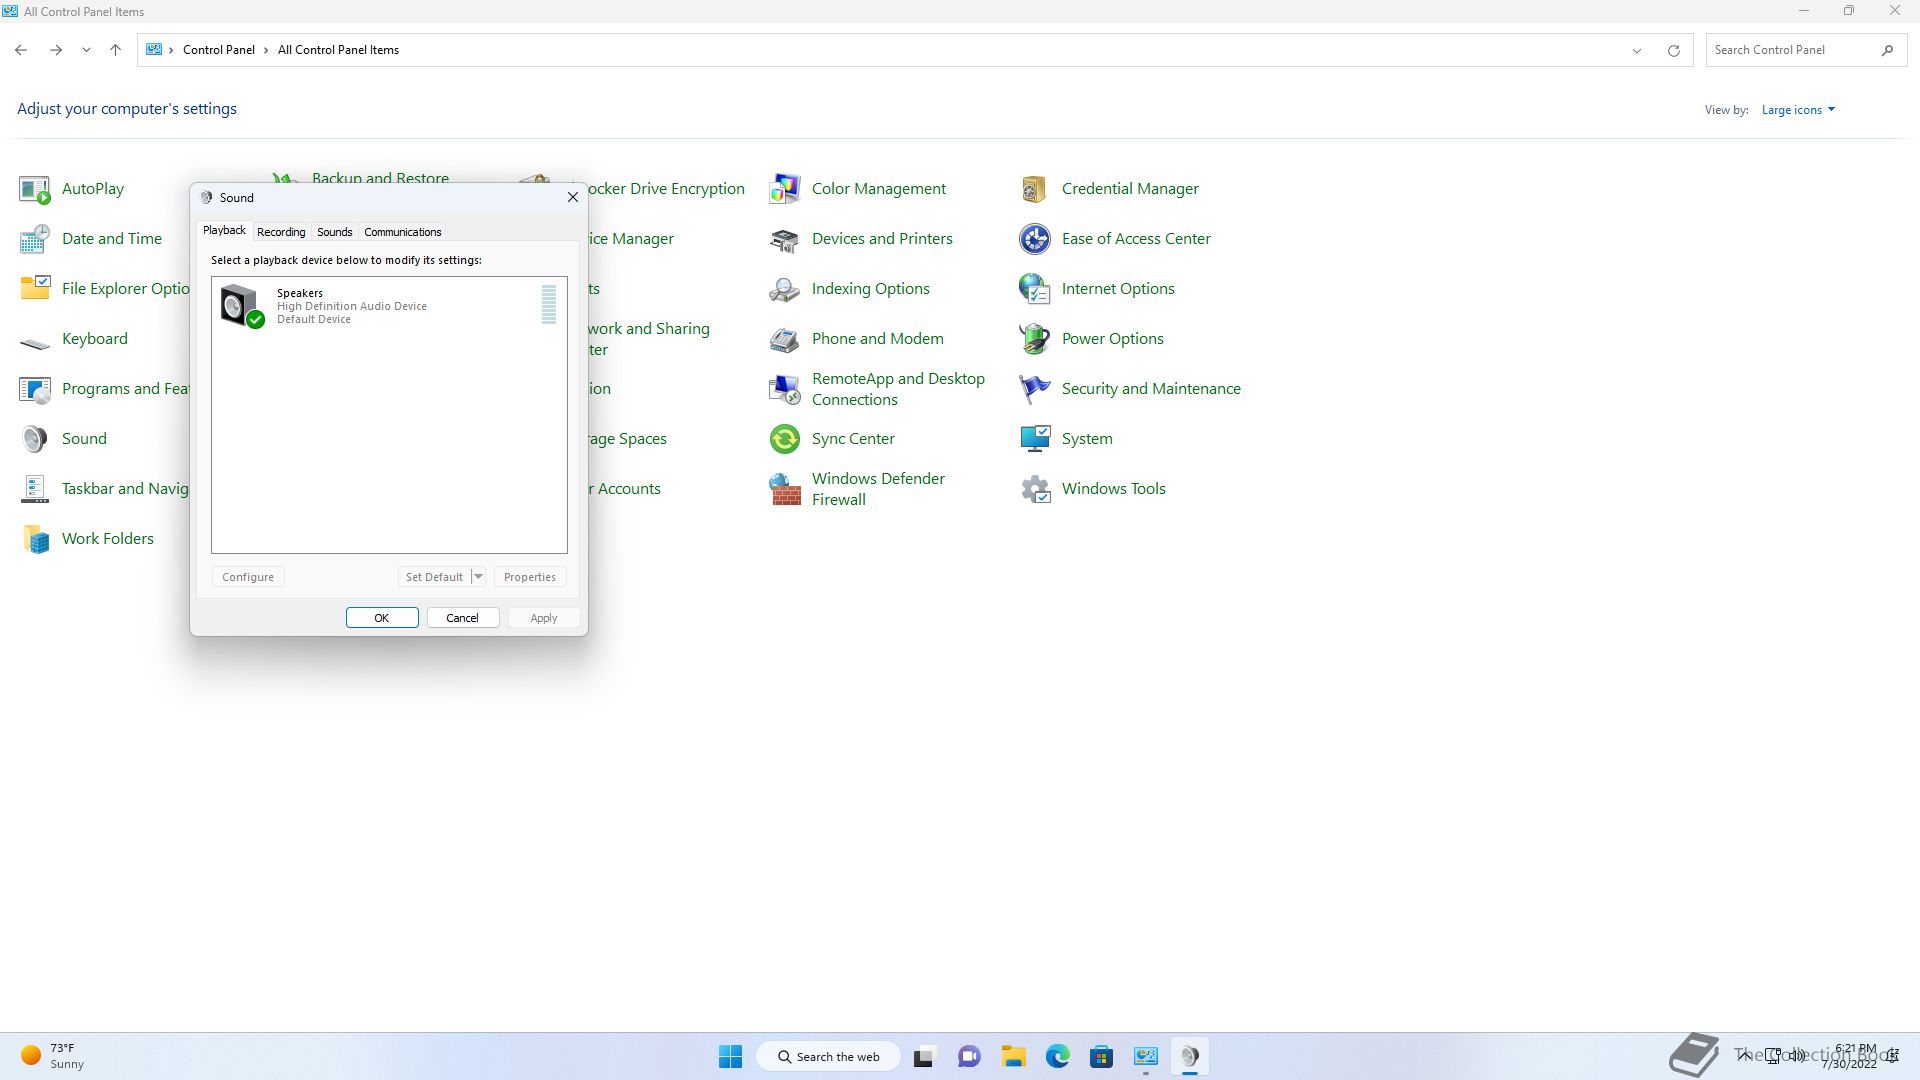Open the Task View taskbar button
The height and width of the screenshot is (1080, 1920).
[925, 1056]
